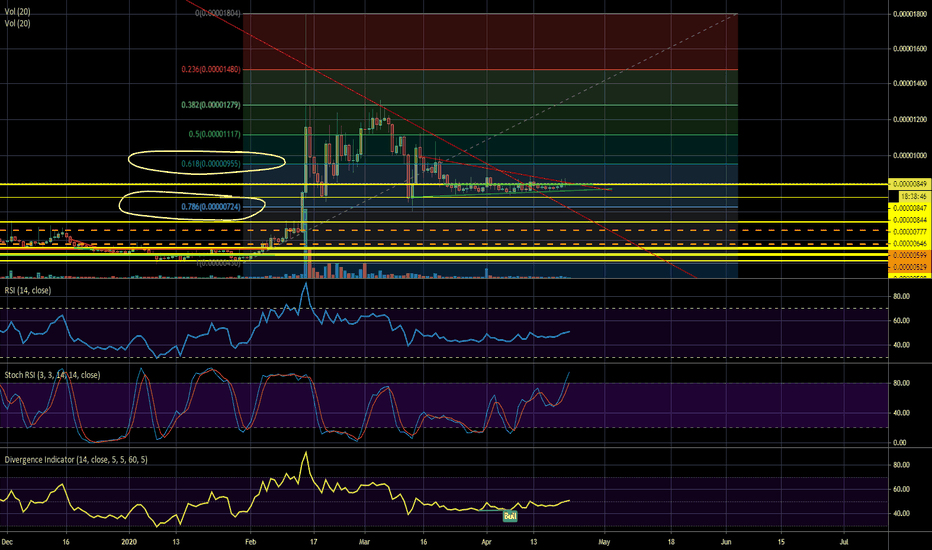The height and width of the screenshot is (550, 932).
Task: Click the price axis label '0.00000844'
Action: tap(909, 220)
